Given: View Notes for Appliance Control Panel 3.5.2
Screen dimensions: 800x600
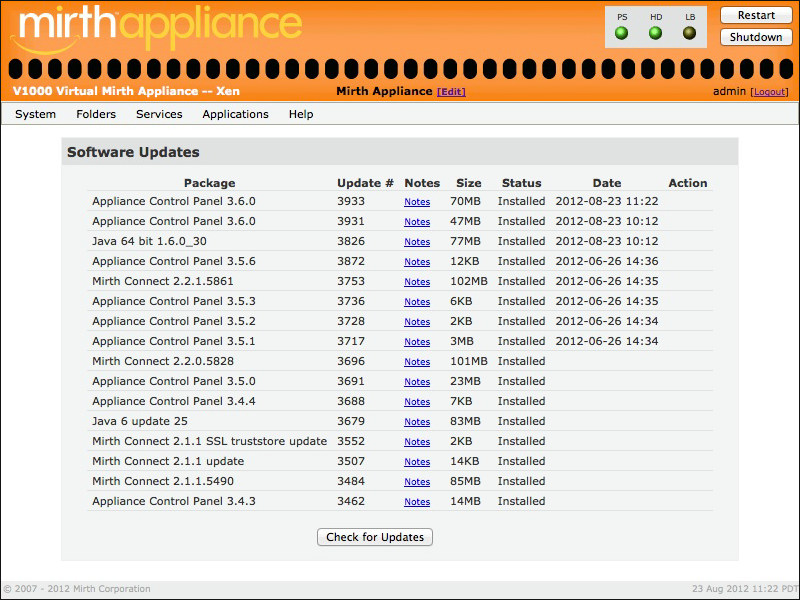Looking at the screenshot, I should 417,321.
